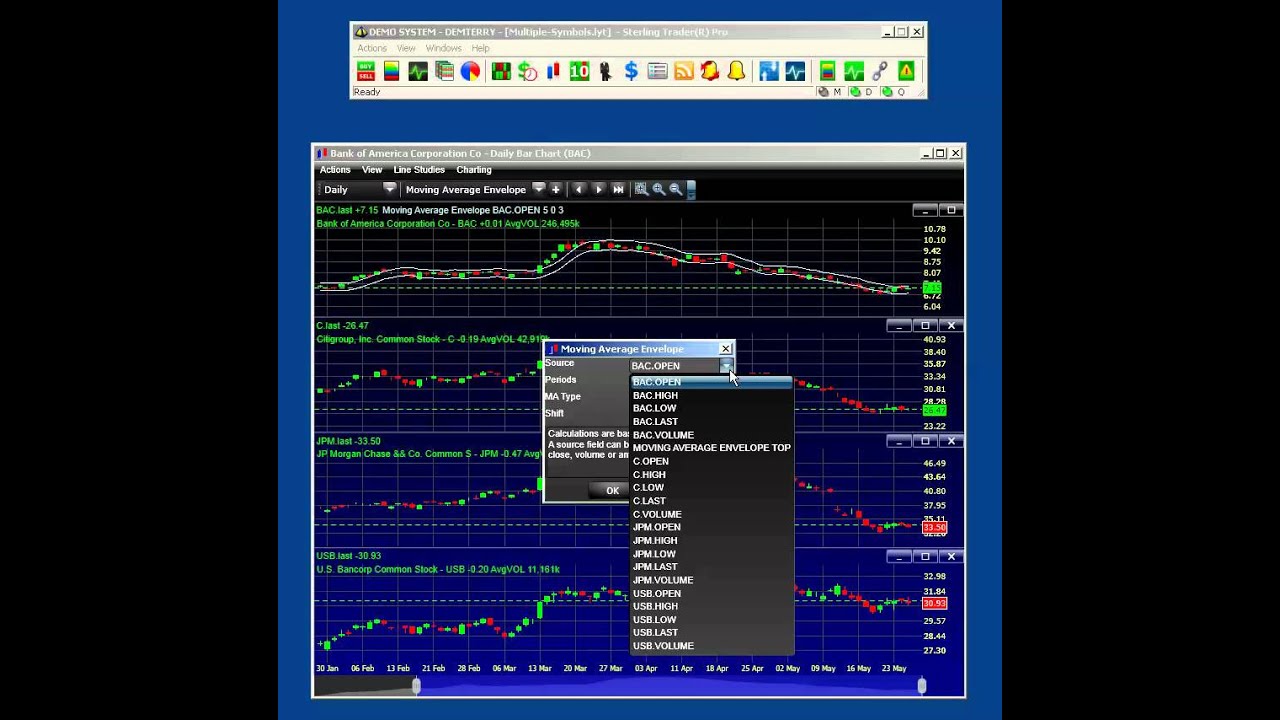The height and width of the screenshot is (720, 1280).
Task: Zoom in on the chart with magnifier plus
Action: tap(658, 189)
